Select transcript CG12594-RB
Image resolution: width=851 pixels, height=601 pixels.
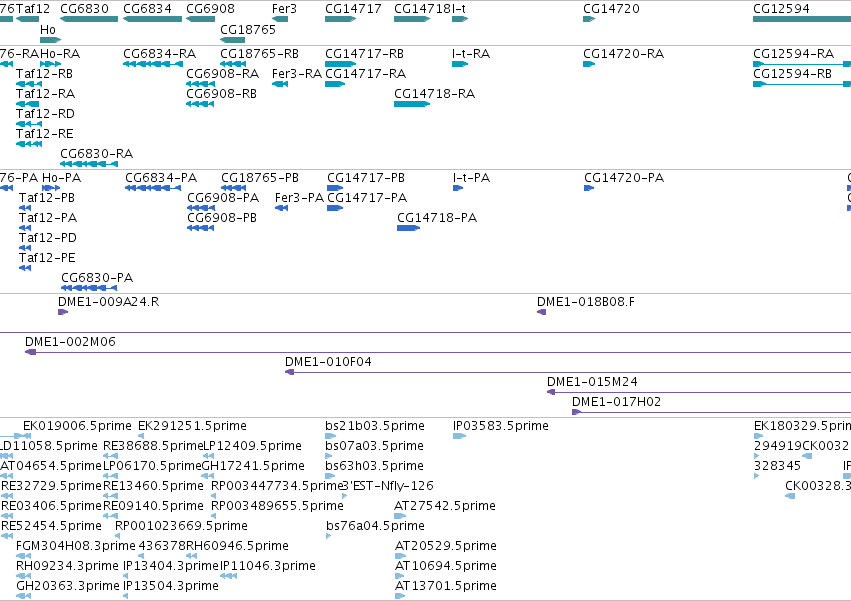(x=792, y=74)
